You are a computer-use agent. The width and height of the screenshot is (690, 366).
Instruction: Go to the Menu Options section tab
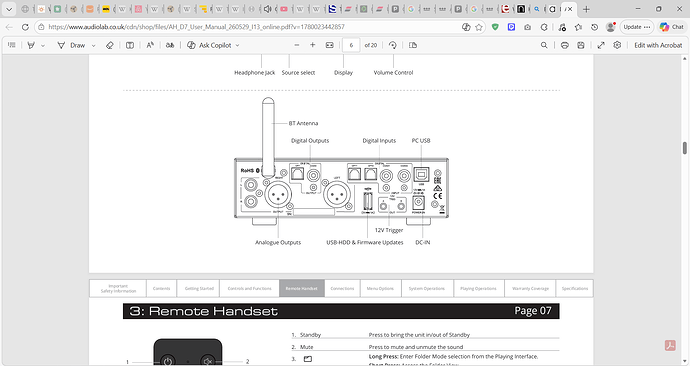click(x=380, y=289)
